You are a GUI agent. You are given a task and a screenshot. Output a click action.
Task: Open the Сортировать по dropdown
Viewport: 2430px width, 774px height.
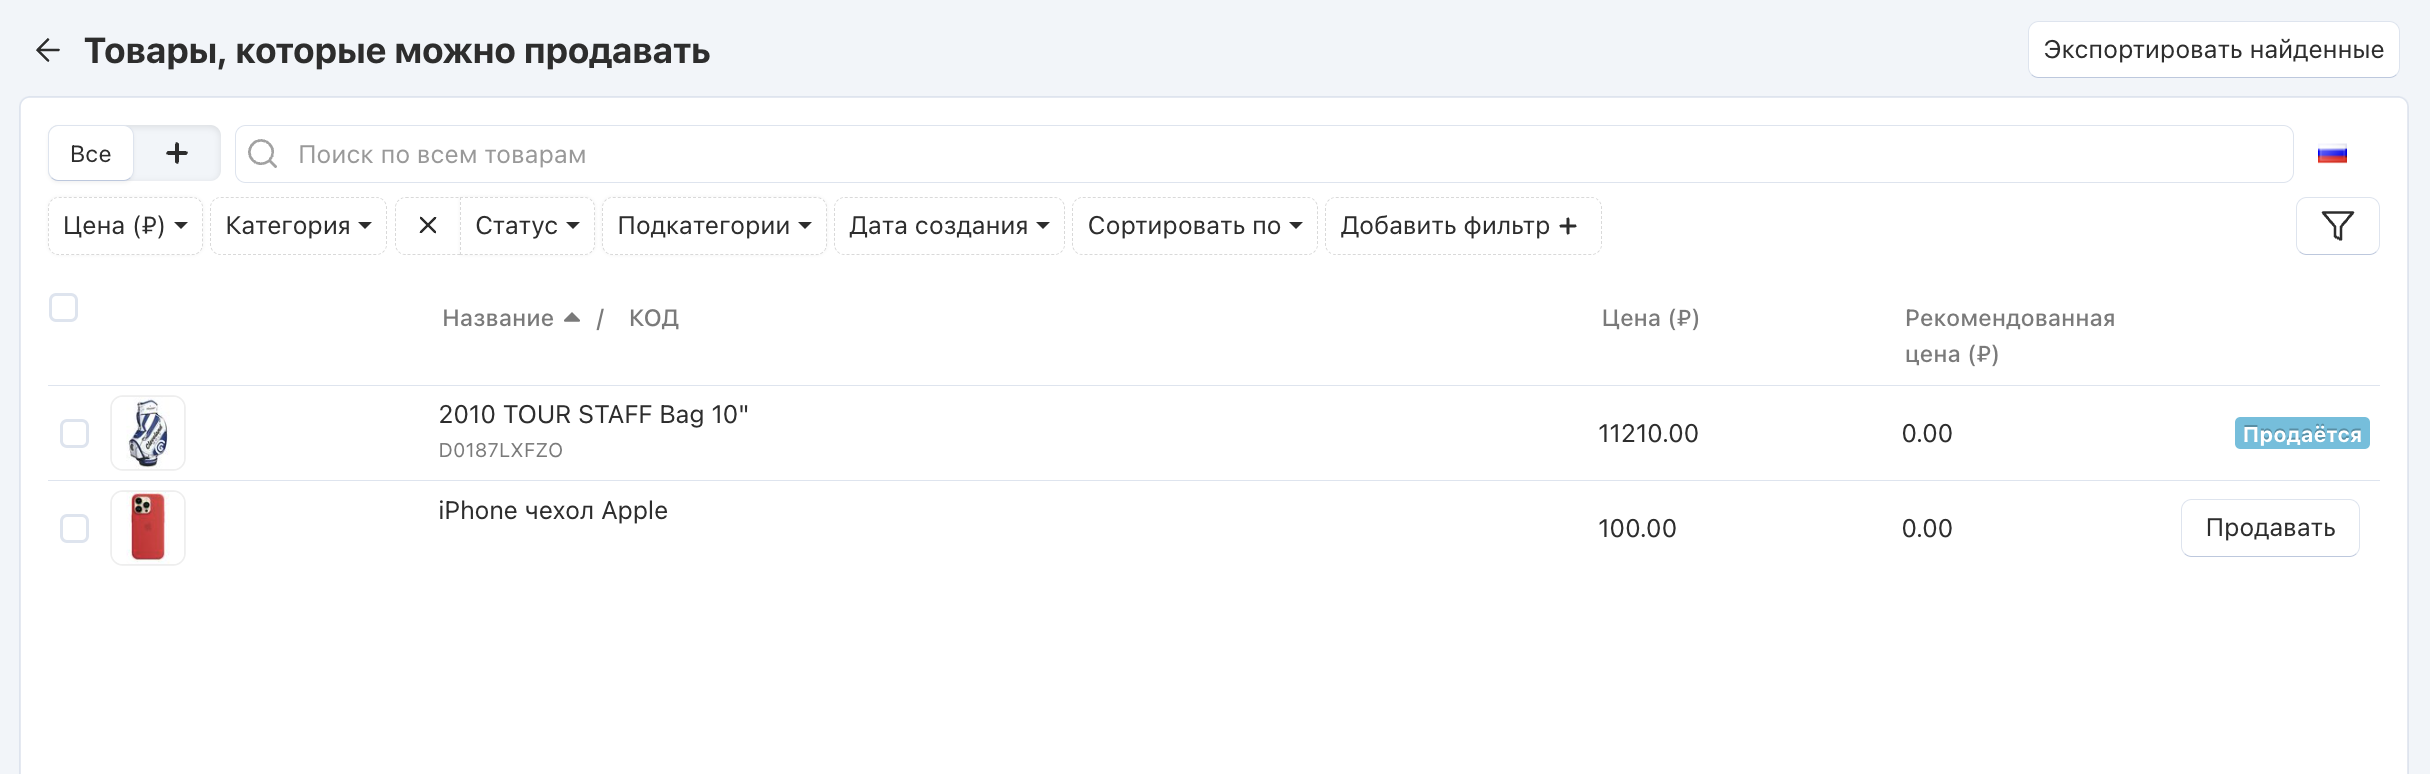[x=1194, y=226]
